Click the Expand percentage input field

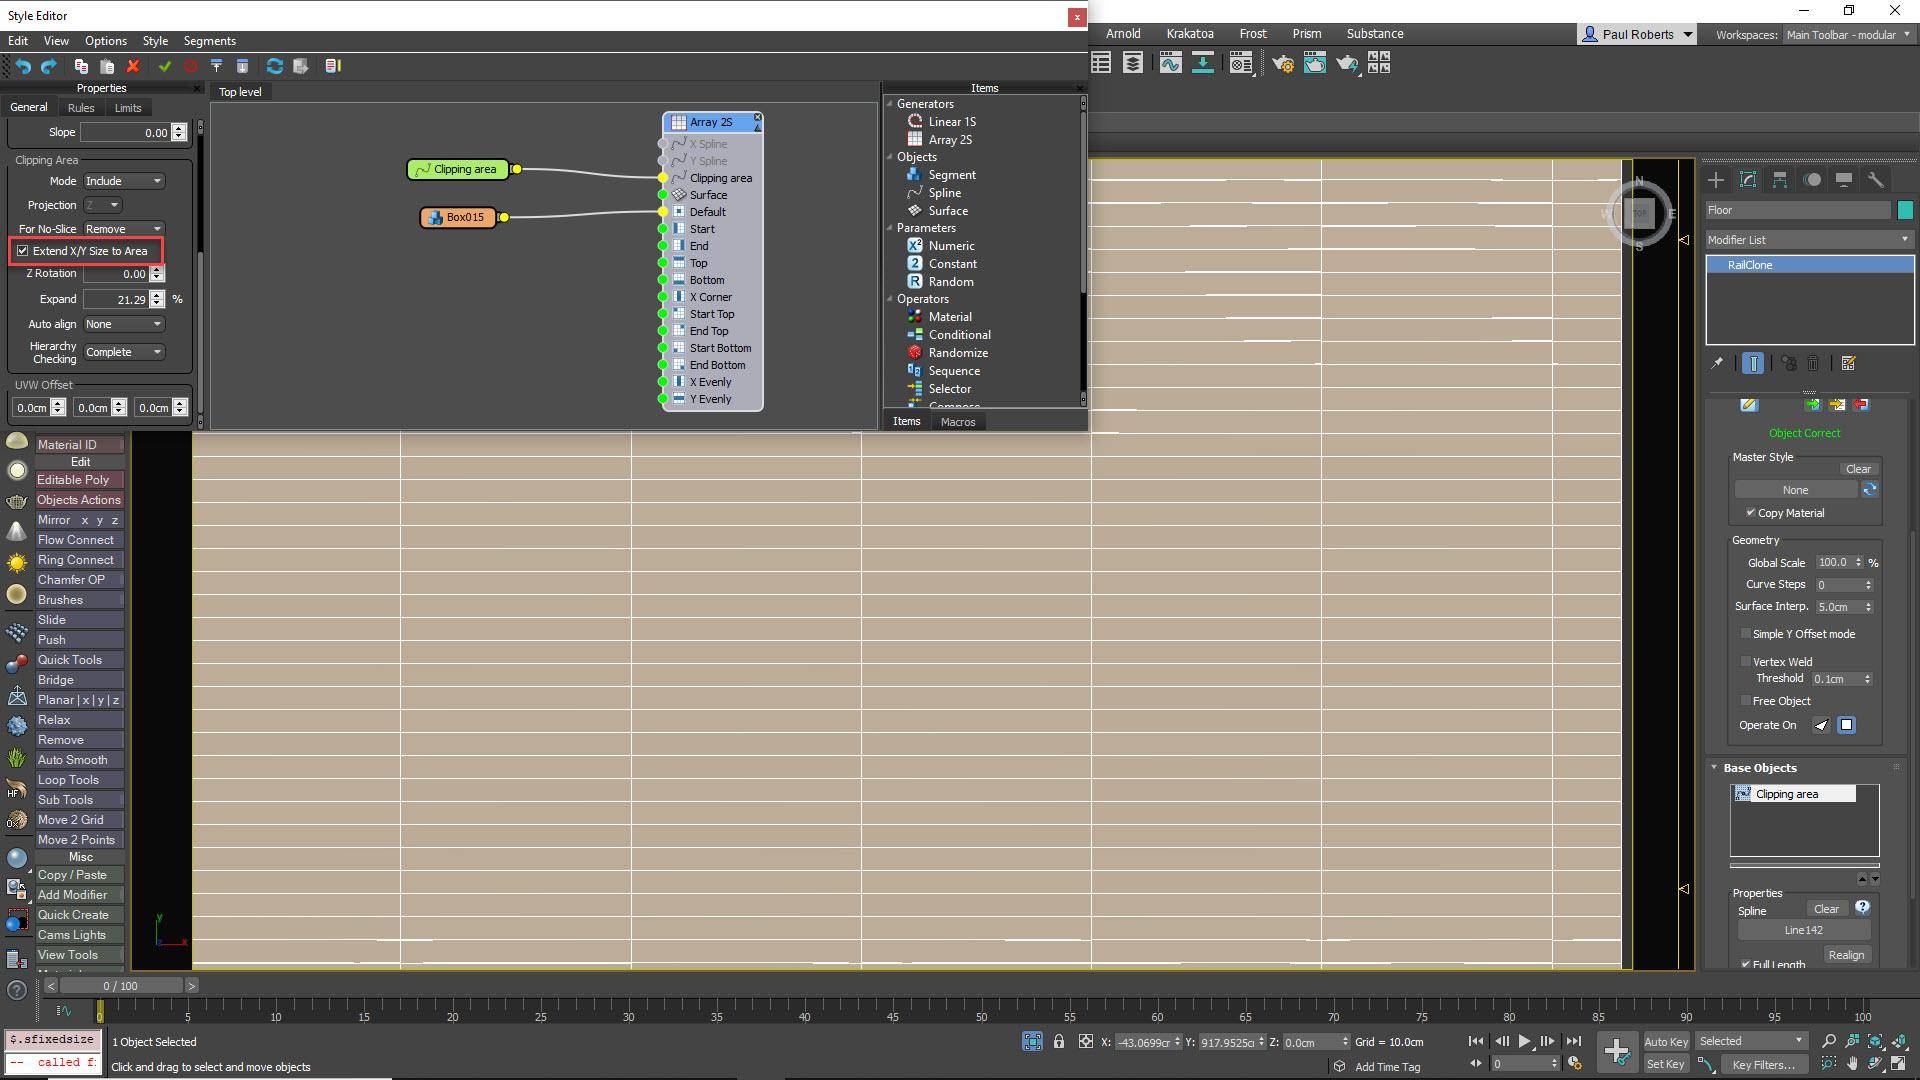[x=117, y=300]
